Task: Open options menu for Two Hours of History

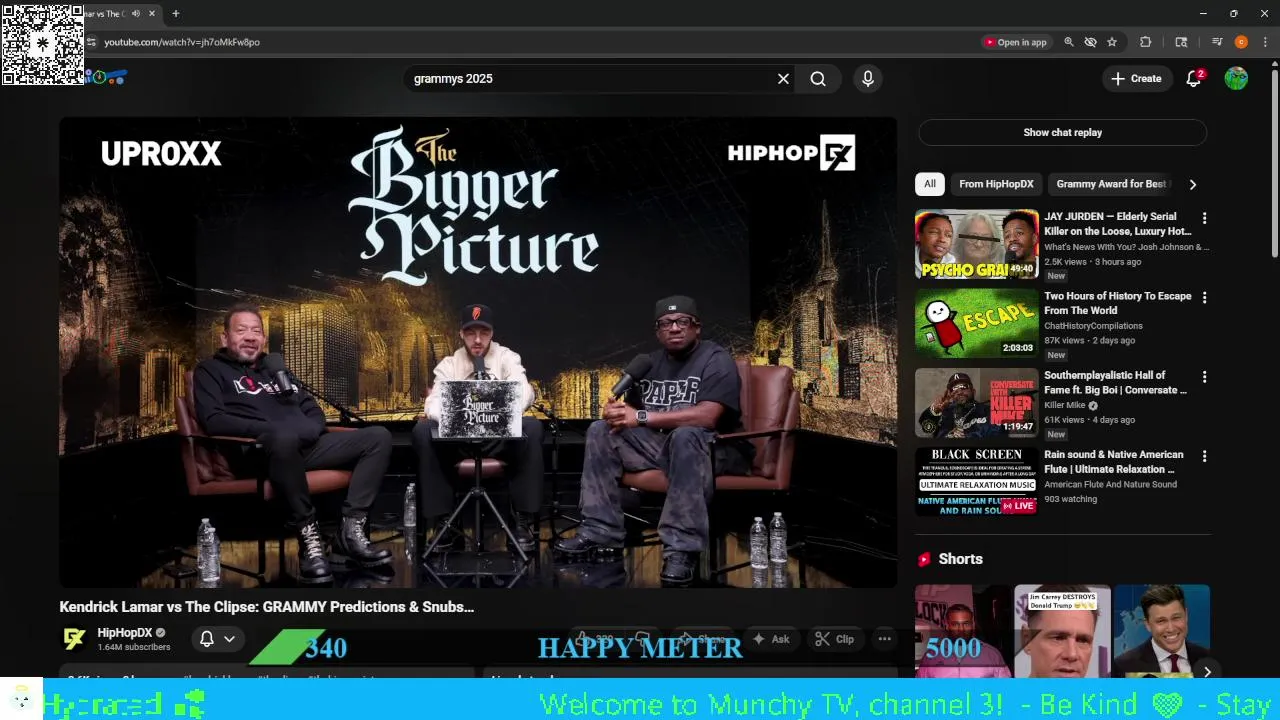Action: coord(1204,297)
